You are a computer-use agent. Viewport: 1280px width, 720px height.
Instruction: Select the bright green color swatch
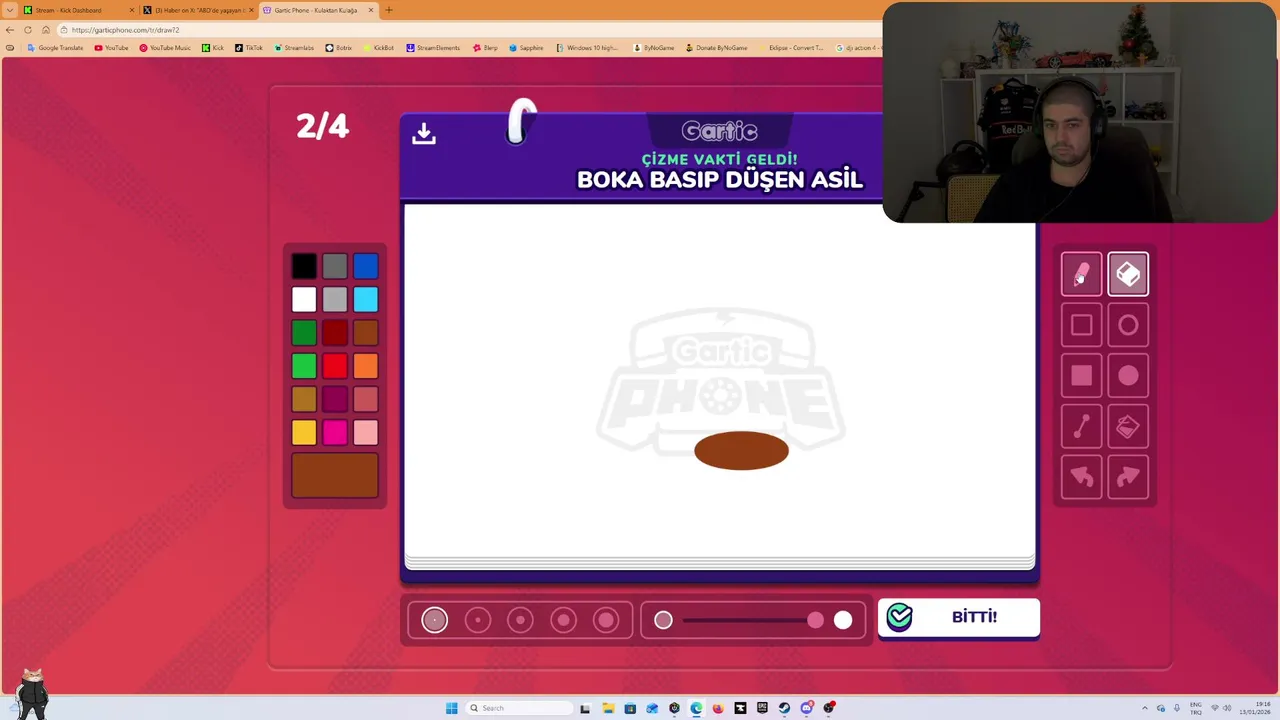(304, 366)
